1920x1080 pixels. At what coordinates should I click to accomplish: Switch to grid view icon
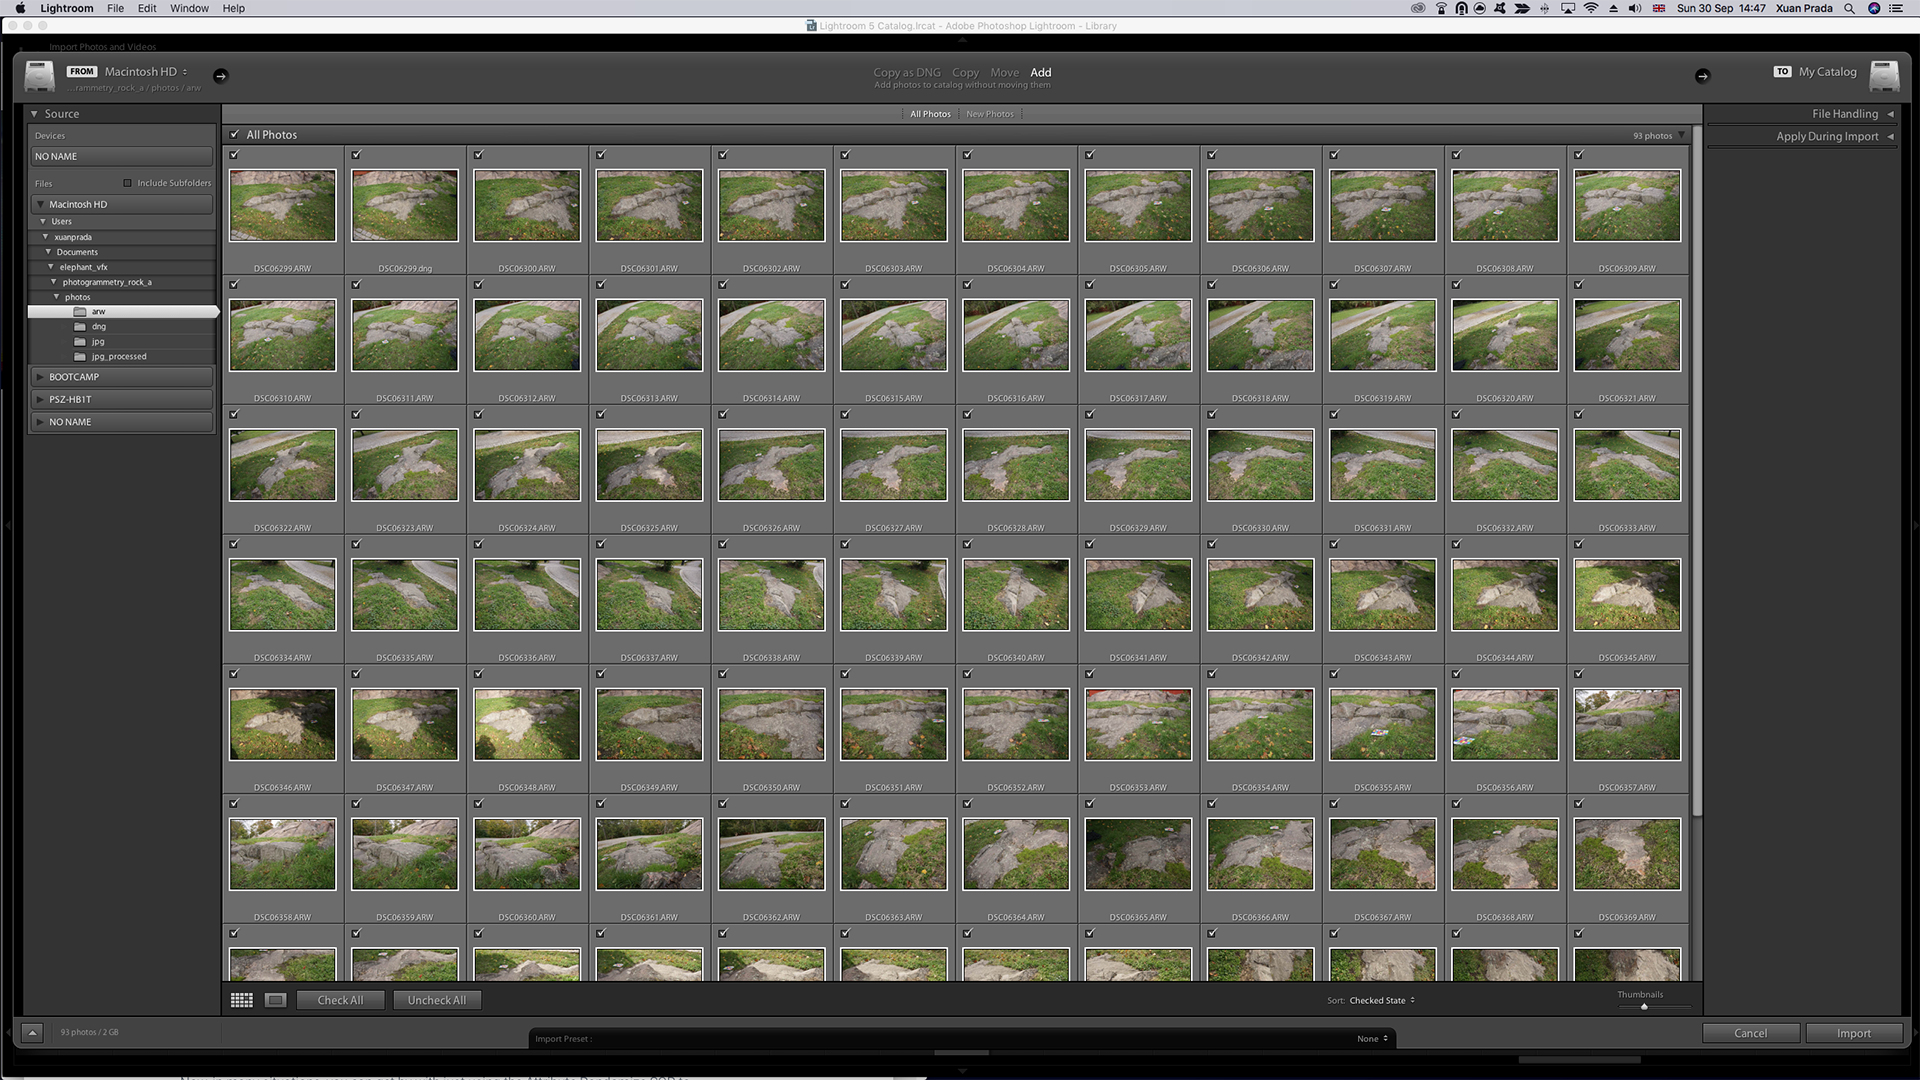(242, 1000)
